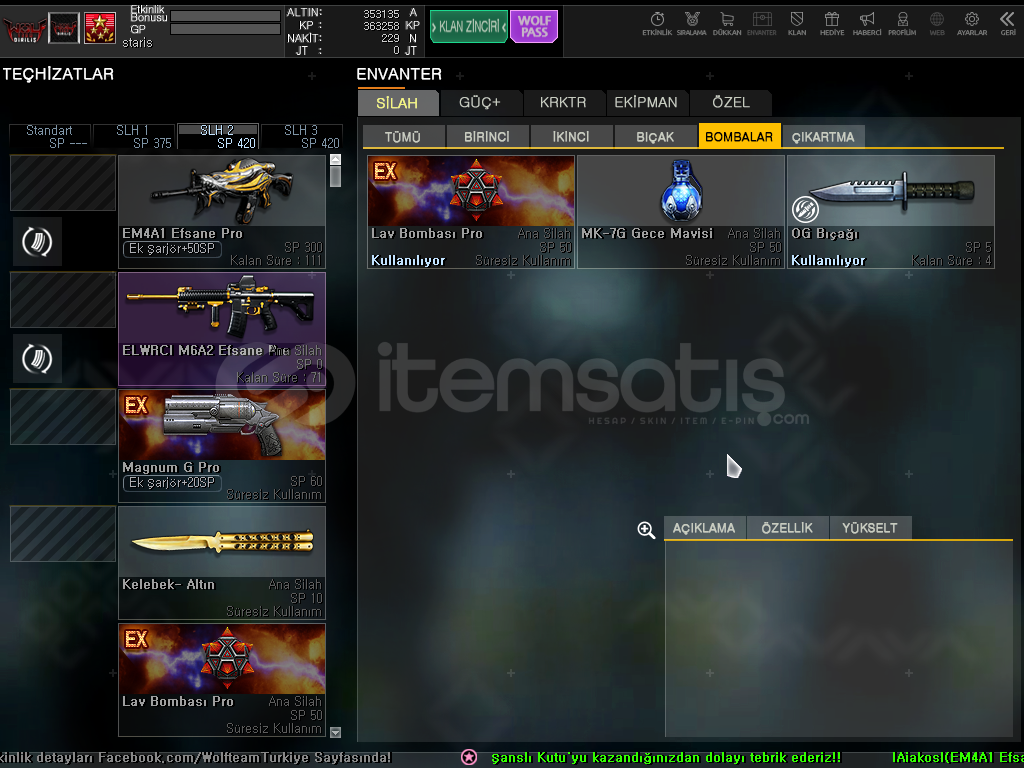Open the Klan shield icon
The height and width of the screenshot is (768, 1024).
coord(796,22)
